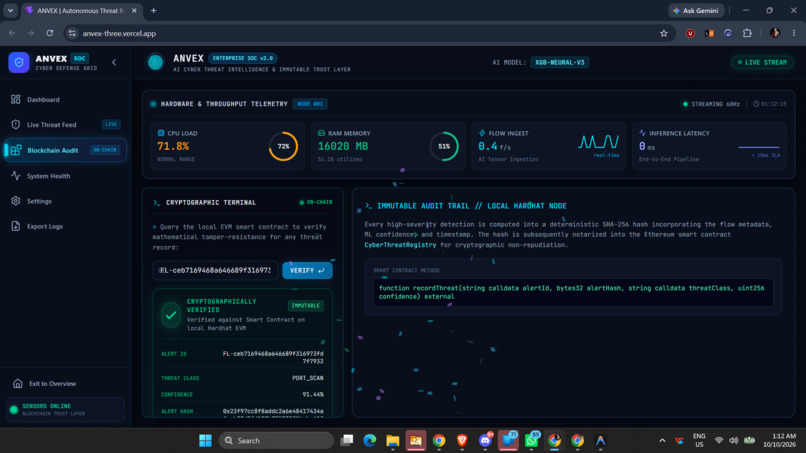
Task: Click the verified green checkmark icon
Action: coord(171,315)
